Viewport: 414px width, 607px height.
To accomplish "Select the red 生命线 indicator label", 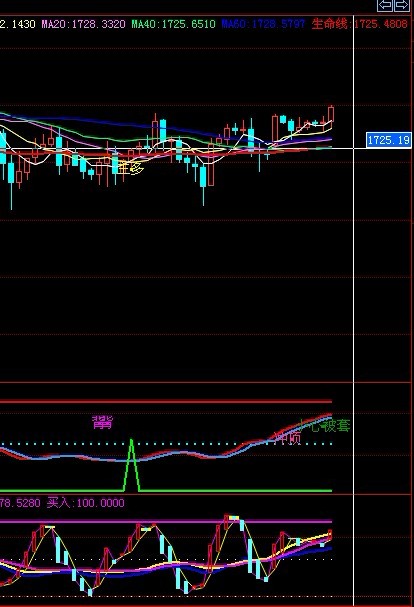I will [360, 24].
